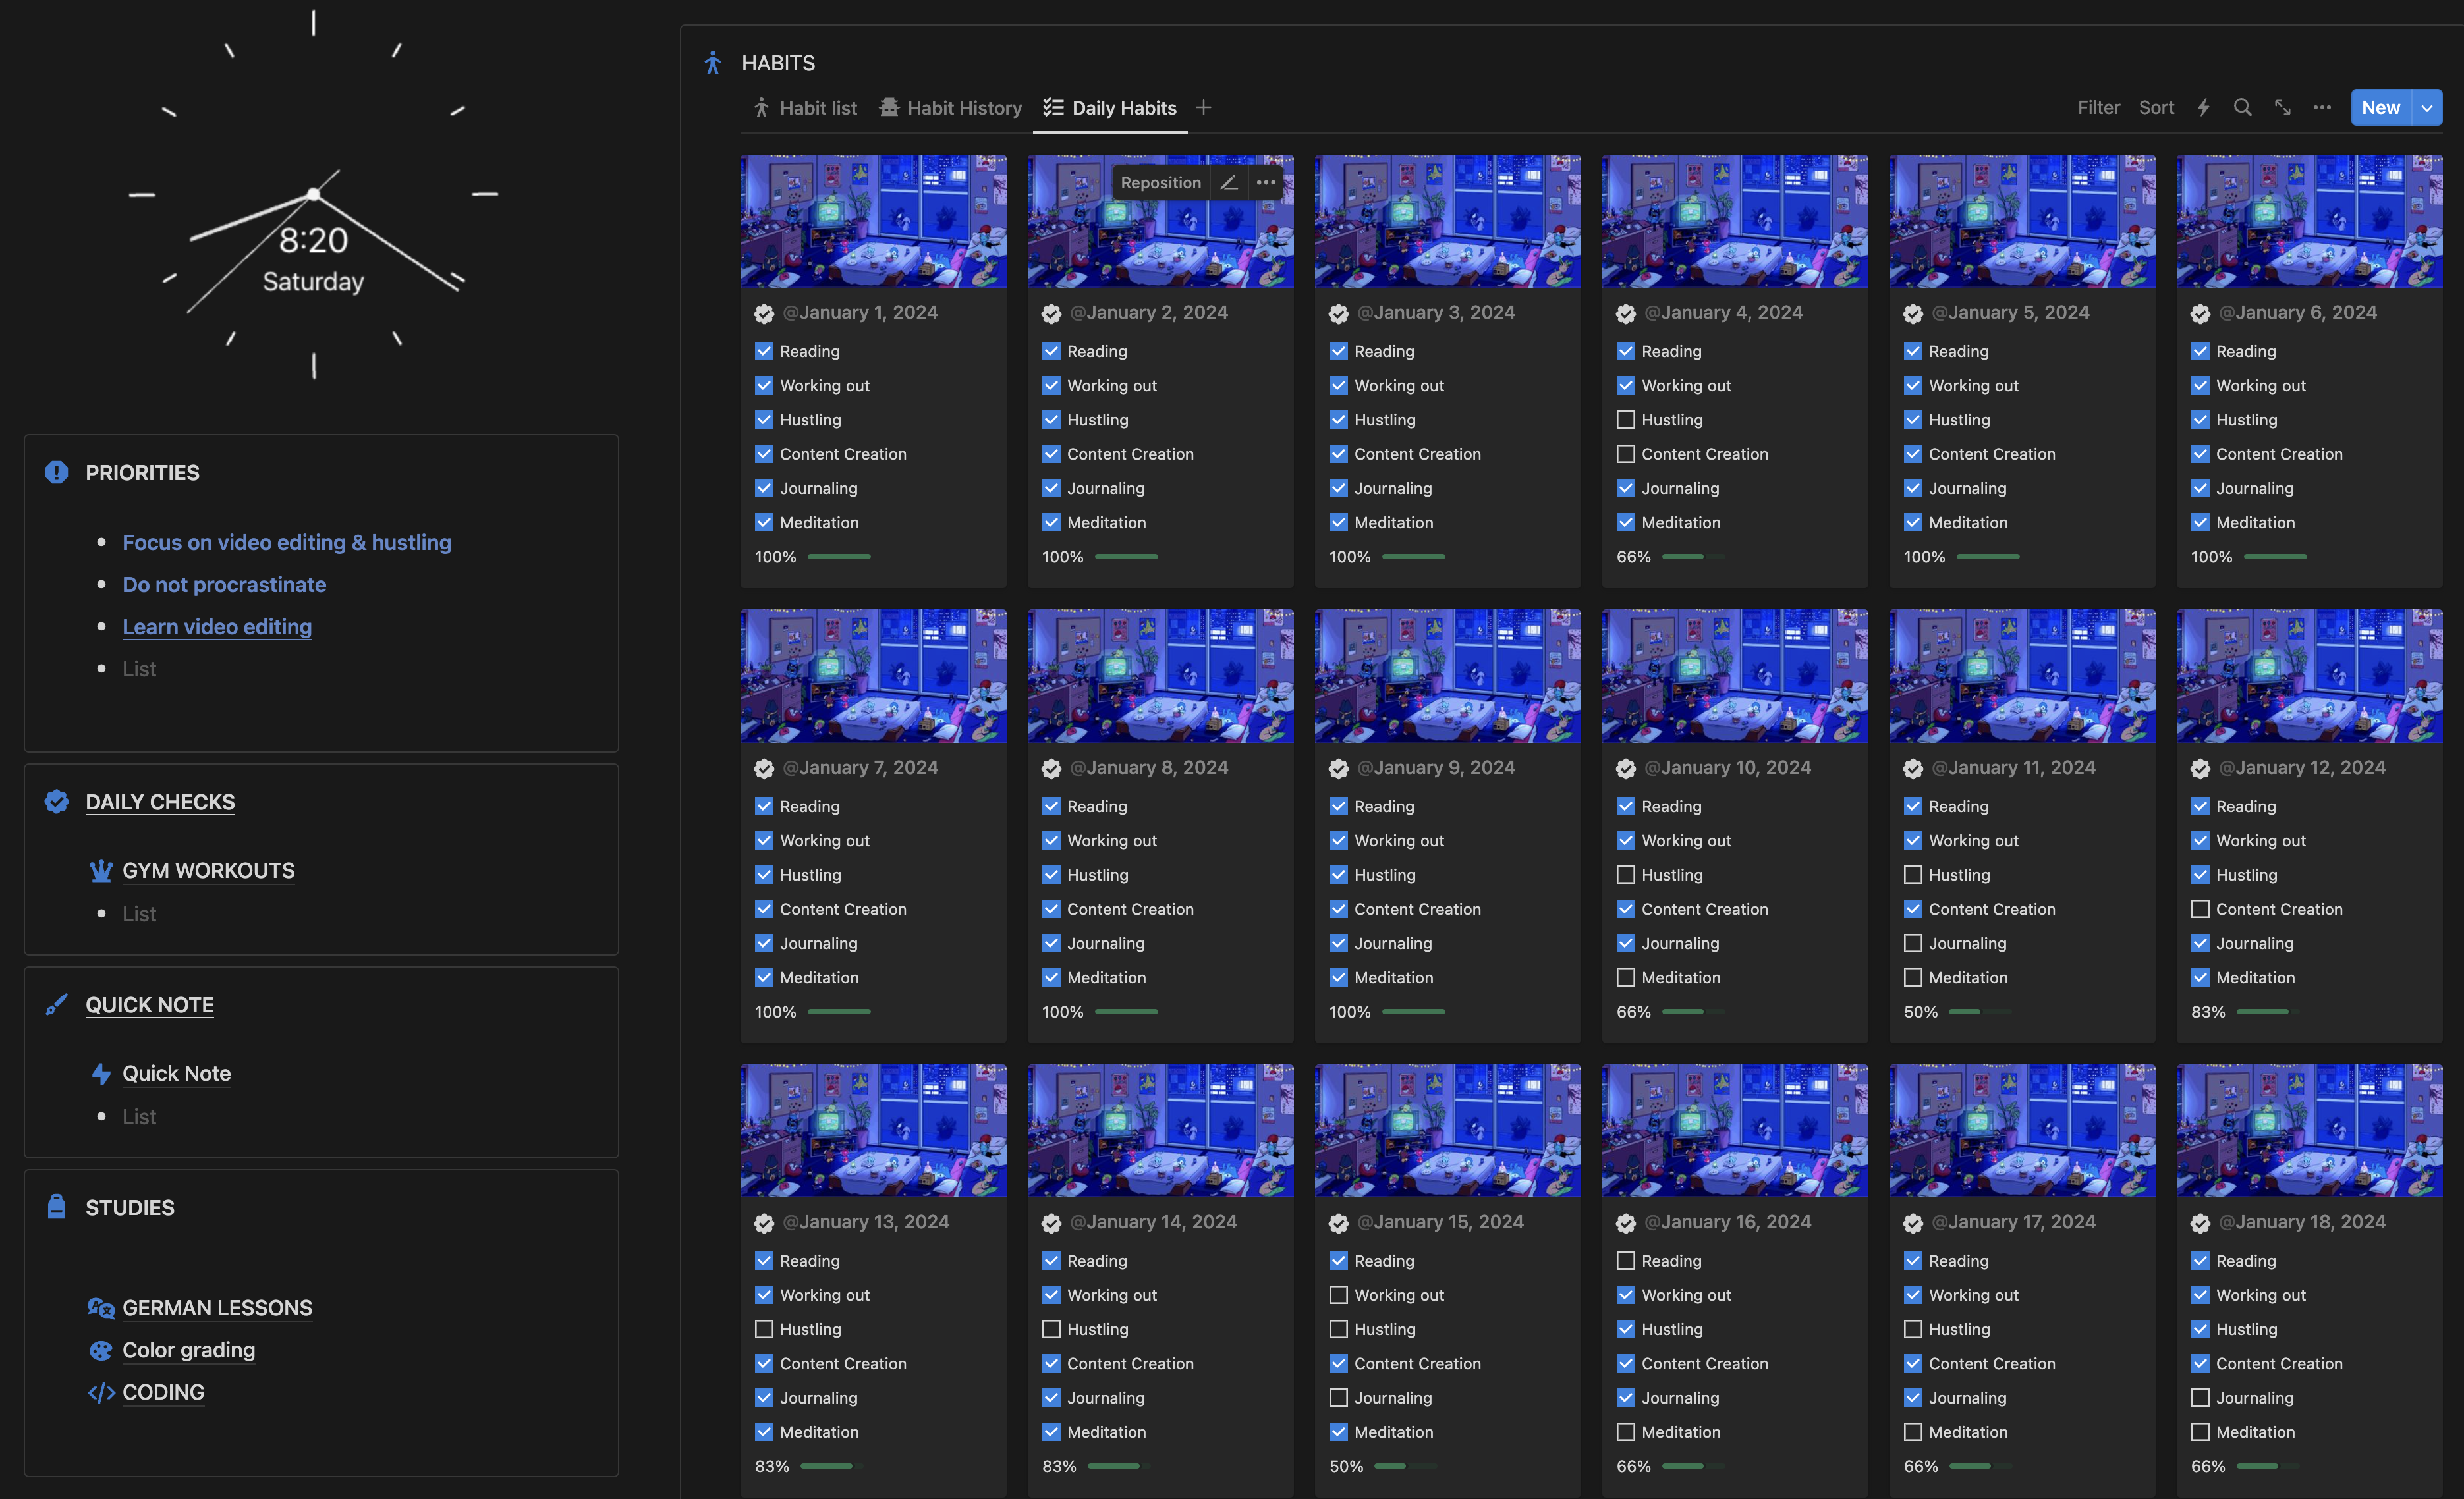Click the 66% progress bar on January 4
2464x1499 pixels.
[x=1693, y=557]
